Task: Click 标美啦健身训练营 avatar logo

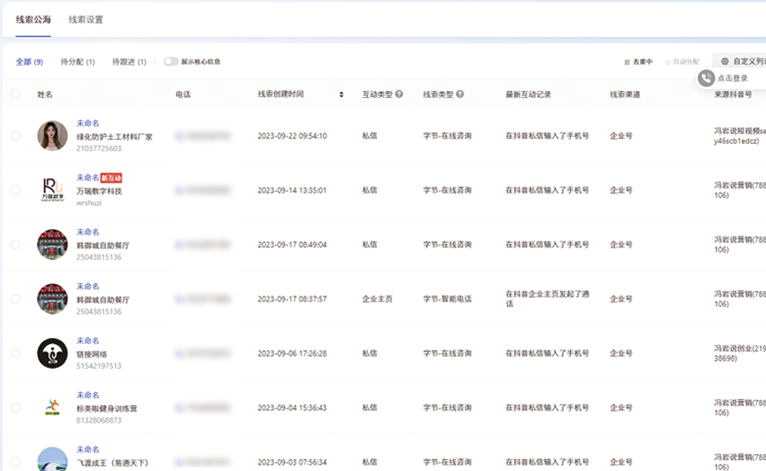Action: (x=52, y=407)
